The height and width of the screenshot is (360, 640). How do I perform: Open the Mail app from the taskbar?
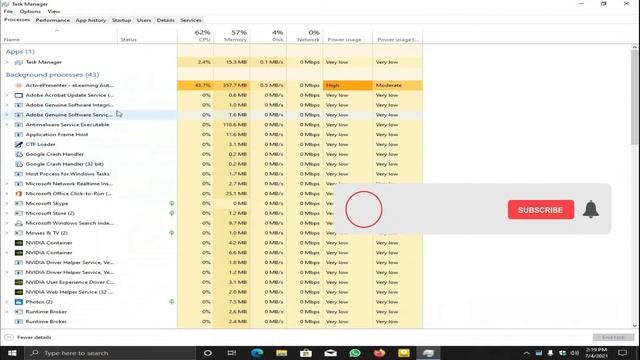(x=330, y=353)
